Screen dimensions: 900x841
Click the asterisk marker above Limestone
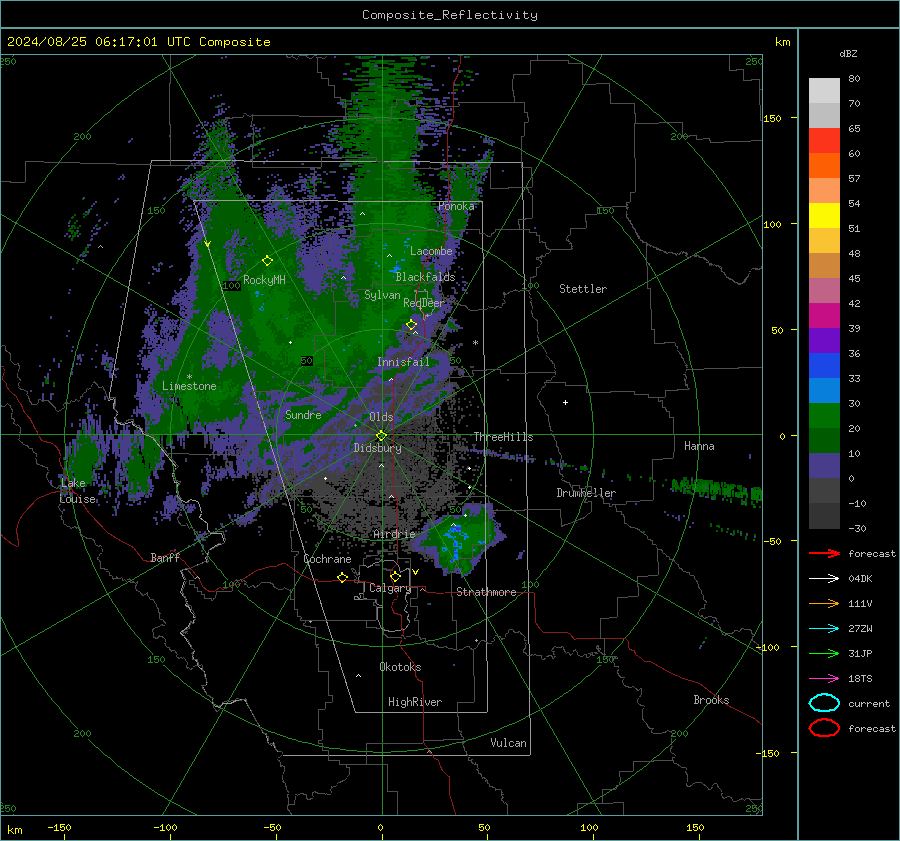tap(189, 377)
